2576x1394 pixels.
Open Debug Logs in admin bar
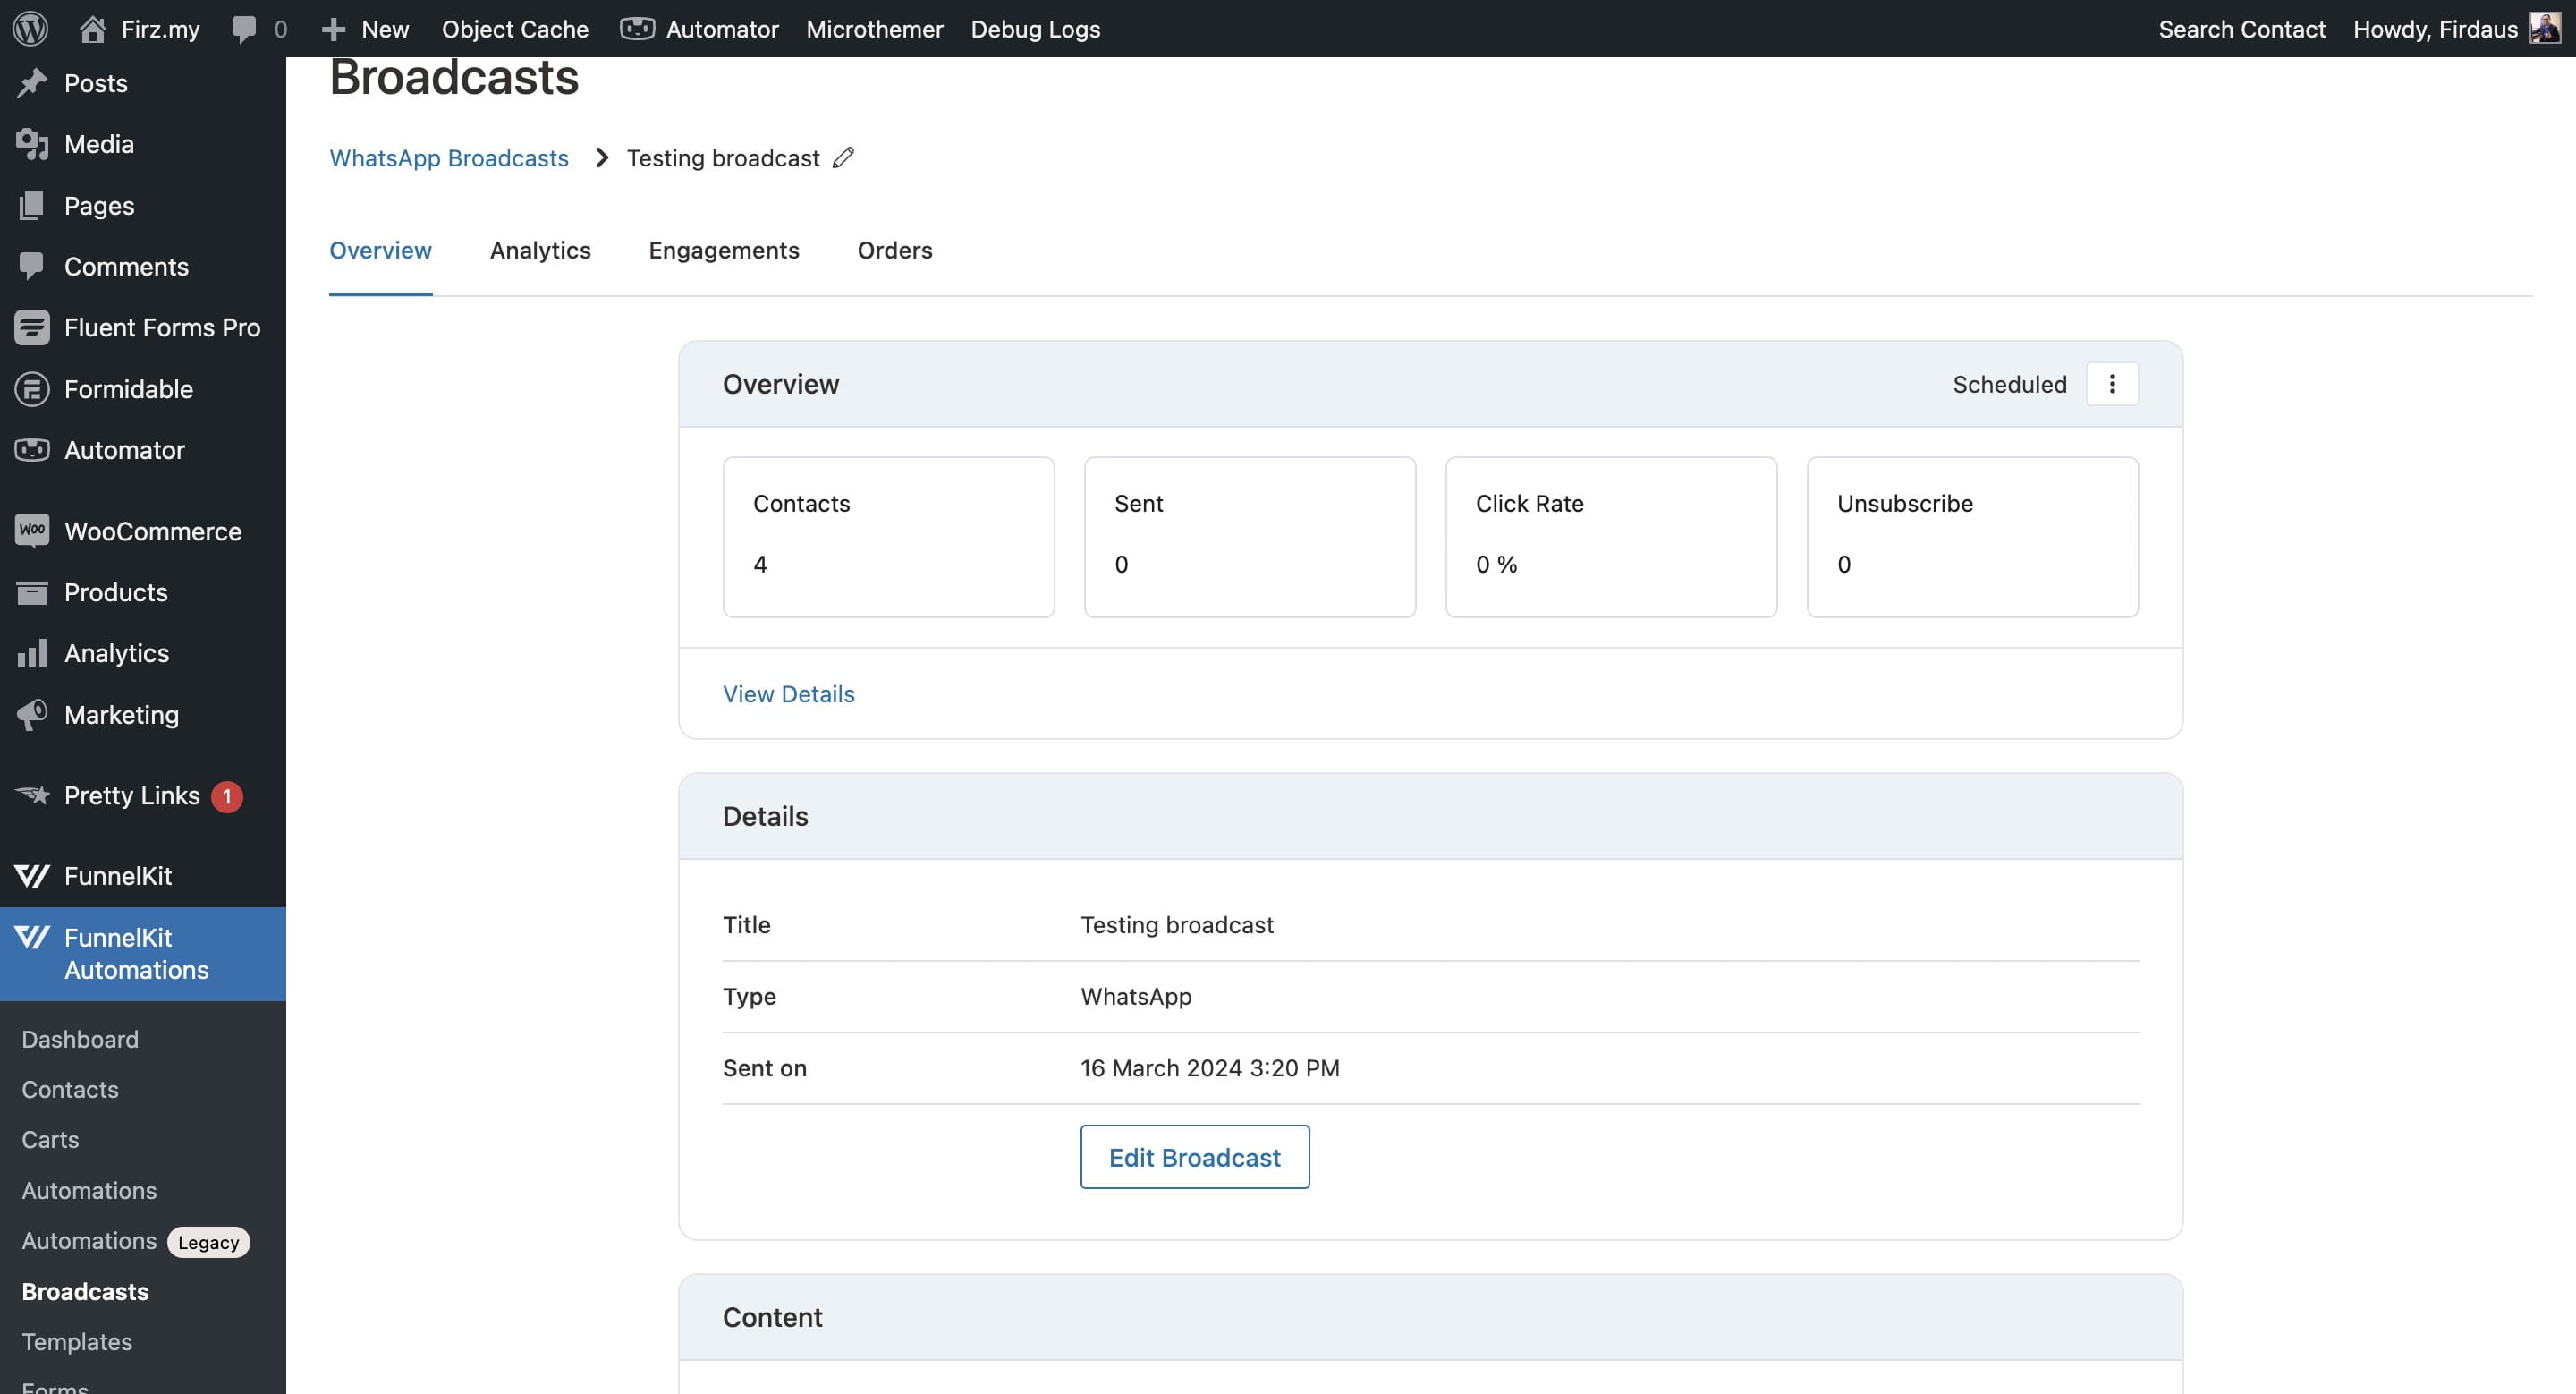(x=1035, y=29)
